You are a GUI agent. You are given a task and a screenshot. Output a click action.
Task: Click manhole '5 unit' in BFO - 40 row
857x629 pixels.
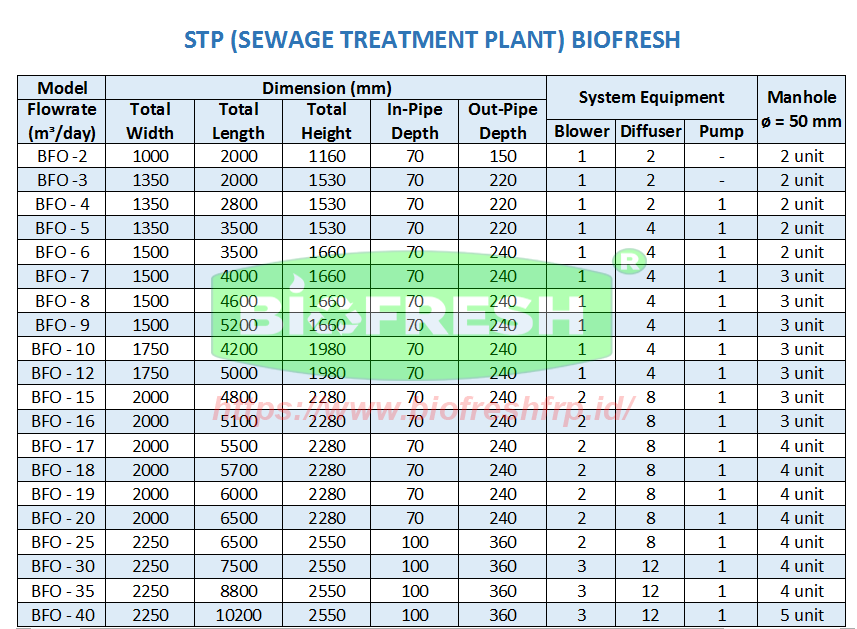tap(801, 615)
